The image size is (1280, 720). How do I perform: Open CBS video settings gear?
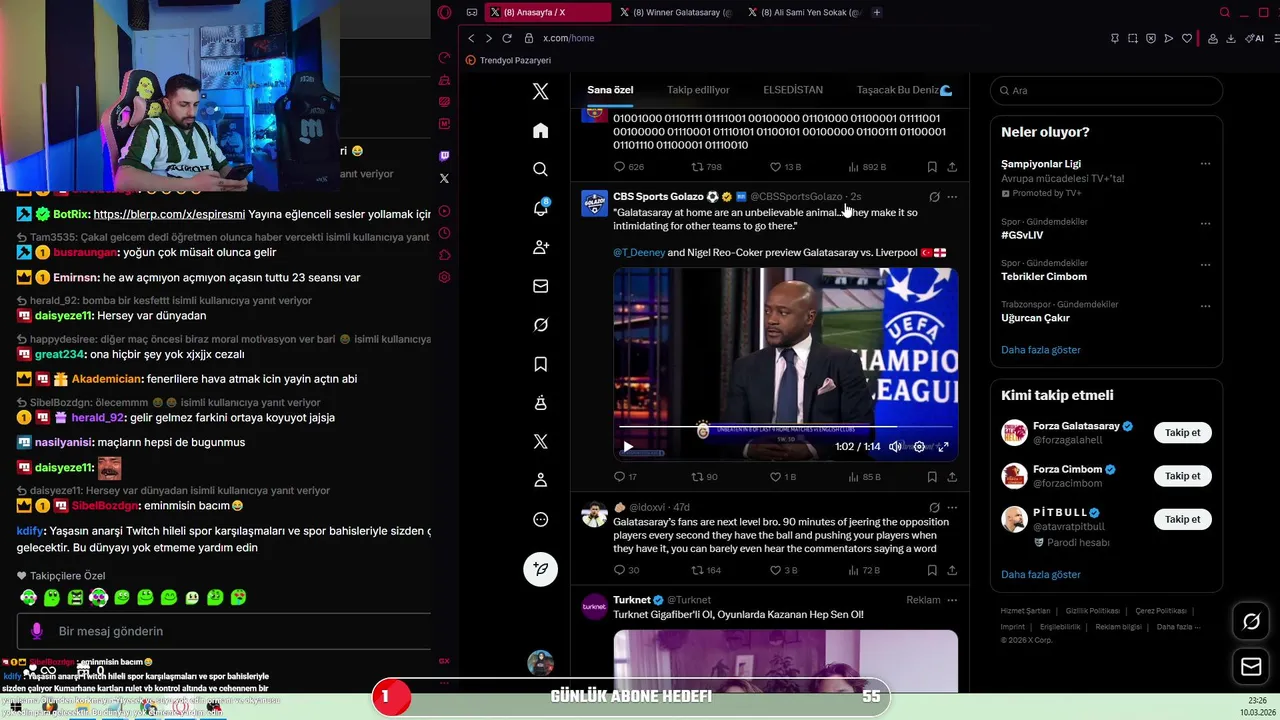pos(919,447)
